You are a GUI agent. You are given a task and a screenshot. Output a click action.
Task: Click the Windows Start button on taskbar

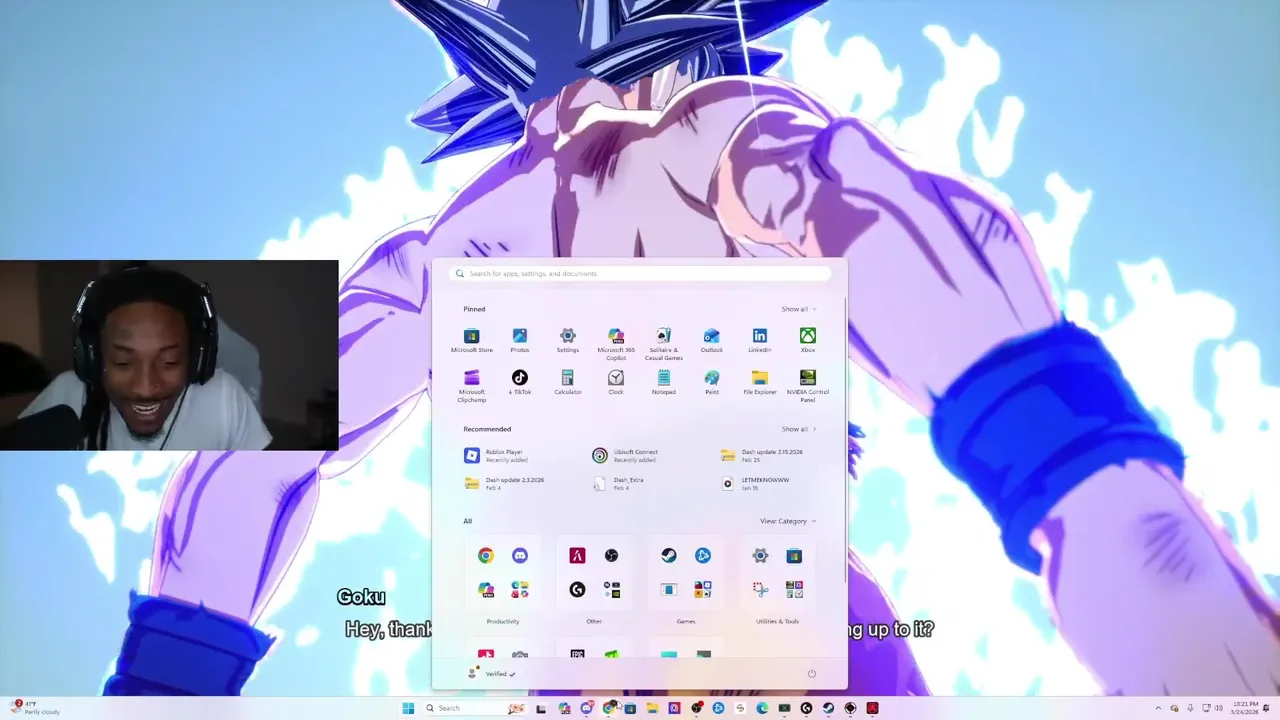pos(408,708)
